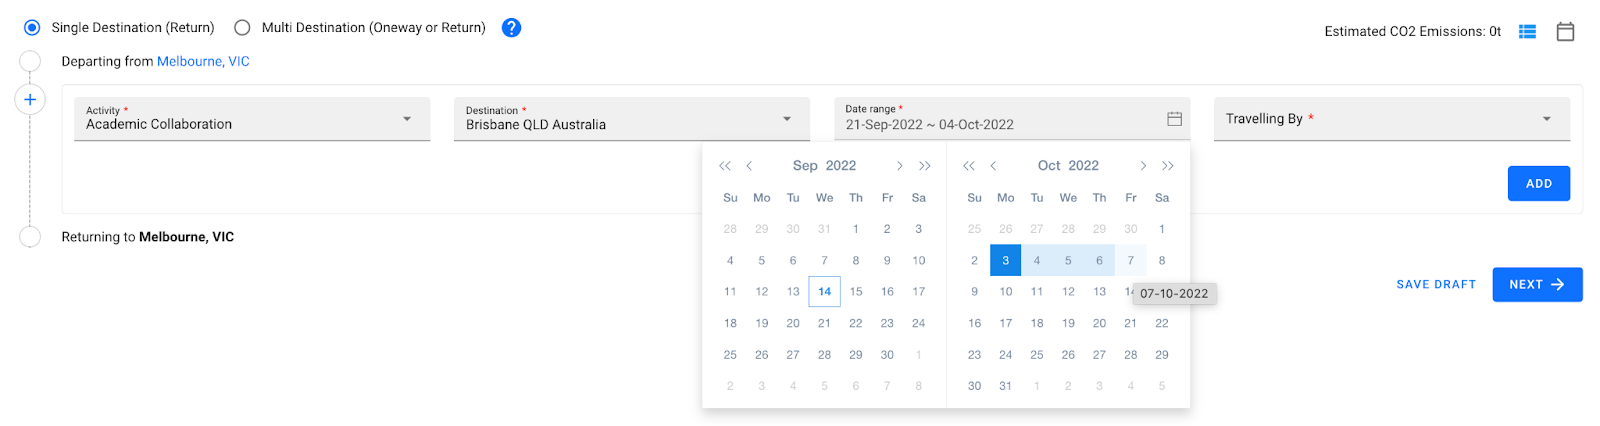
Task: Pick September 14 in the calendar
Action: (824, 292)
